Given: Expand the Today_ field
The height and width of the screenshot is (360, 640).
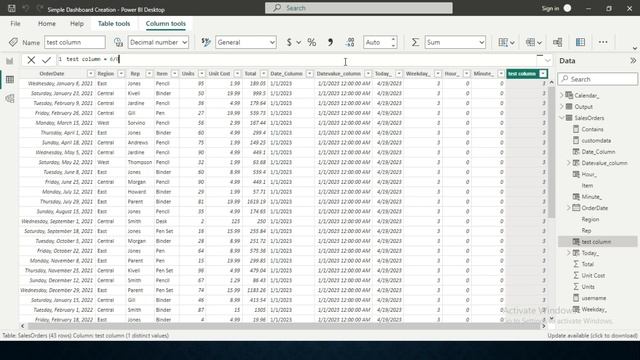Looking at the screenshot, I should pyautogui.click(x=569, y=253).
